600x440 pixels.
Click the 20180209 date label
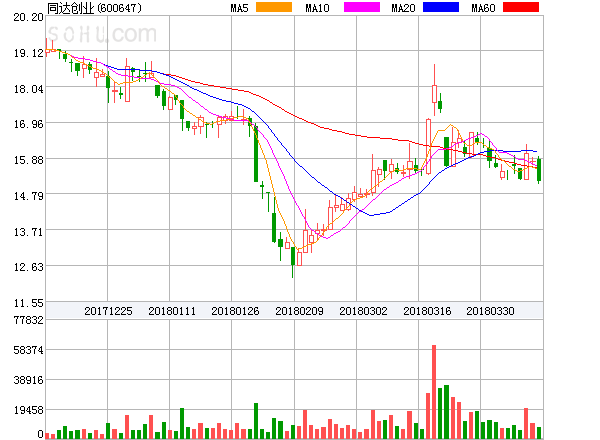pos(299,311)
